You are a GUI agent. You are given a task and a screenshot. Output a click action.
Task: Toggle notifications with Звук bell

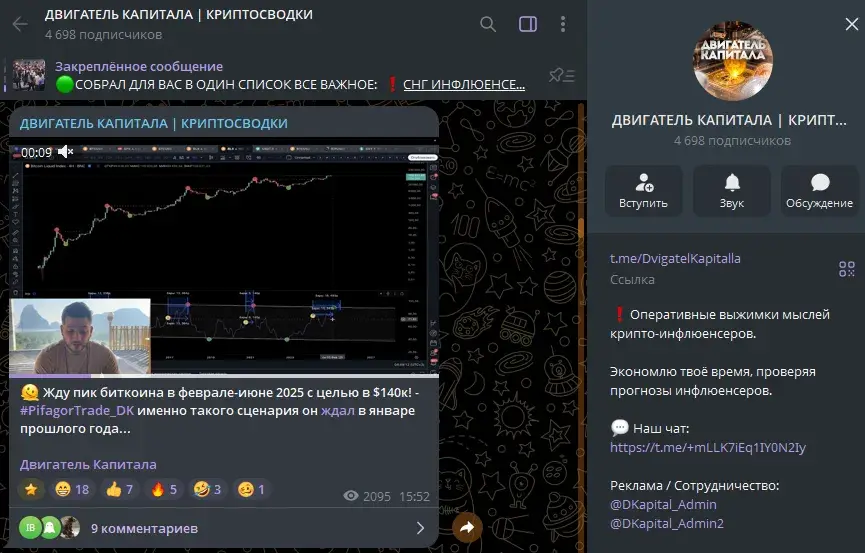731,191
